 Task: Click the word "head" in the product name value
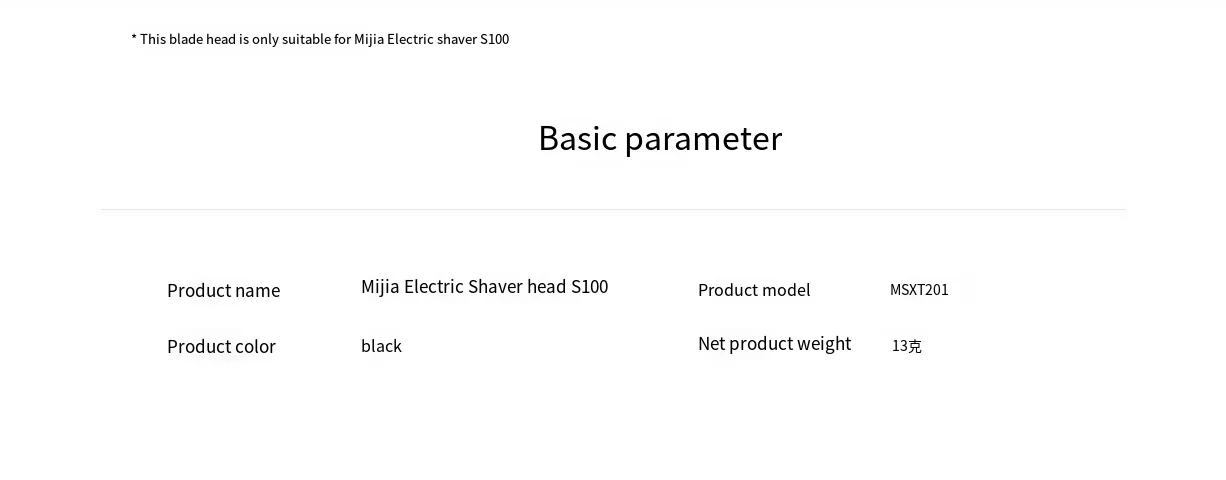tap(546, 287)
